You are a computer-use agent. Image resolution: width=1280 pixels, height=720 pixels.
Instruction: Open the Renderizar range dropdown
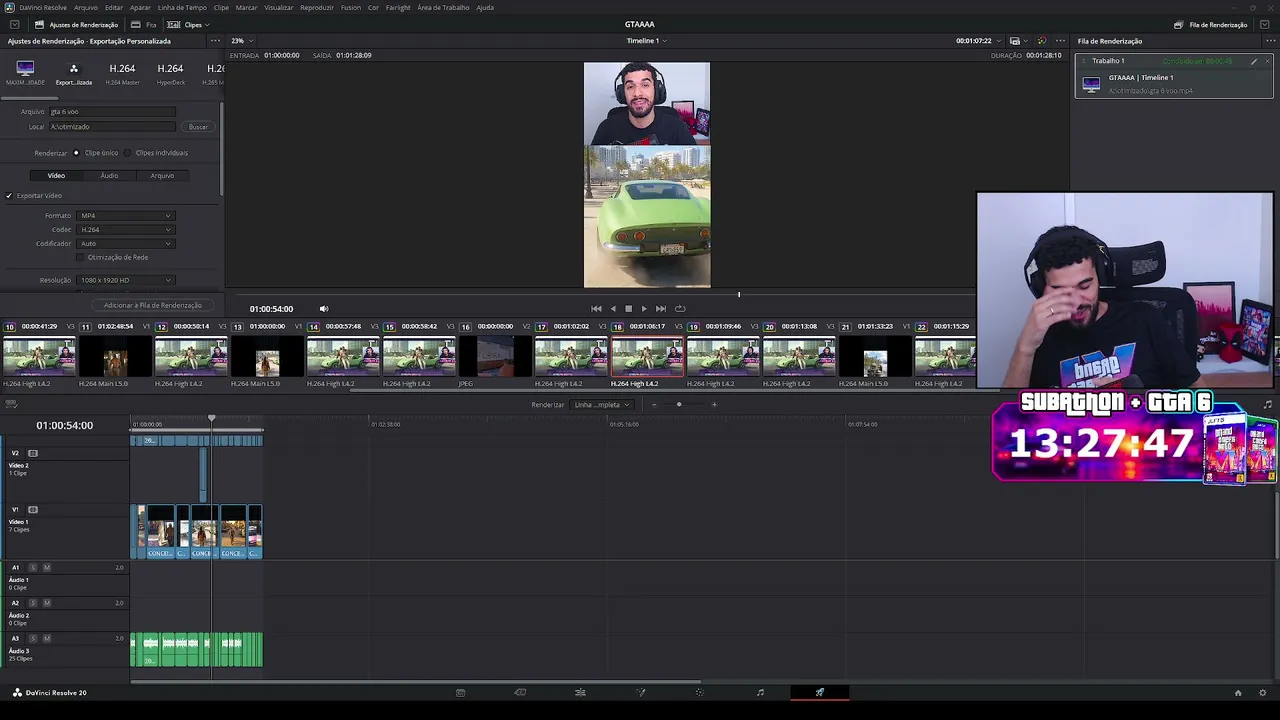602,405
